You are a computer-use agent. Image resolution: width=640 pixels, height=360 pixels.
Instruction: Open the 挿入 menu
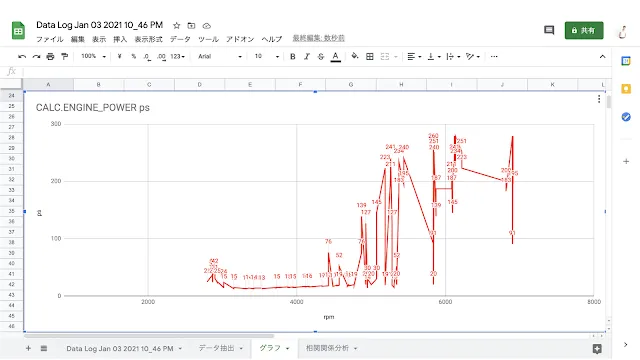pyautogui.click(x=120, y=39)
